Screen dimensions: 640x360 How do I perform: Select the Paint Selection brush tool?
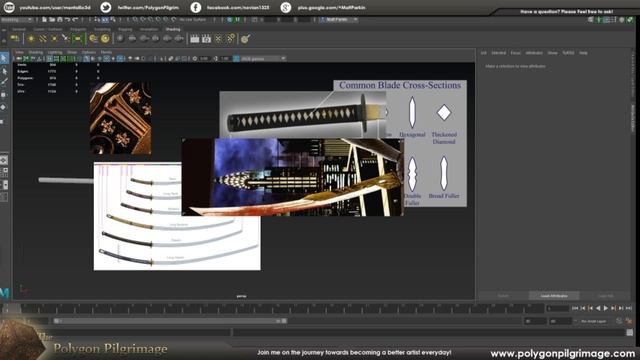click(4, 82)
